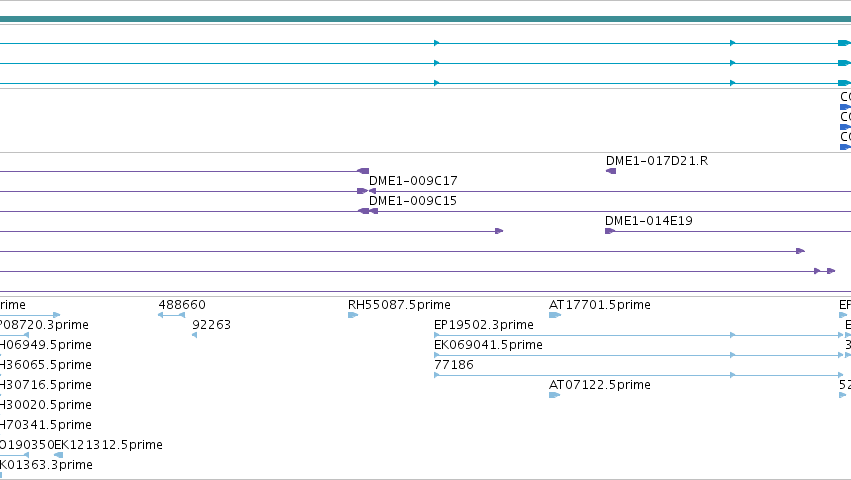Viewport: 851px width, 480px height.
Task: Click the 92263 feature label
Action: 212,325
